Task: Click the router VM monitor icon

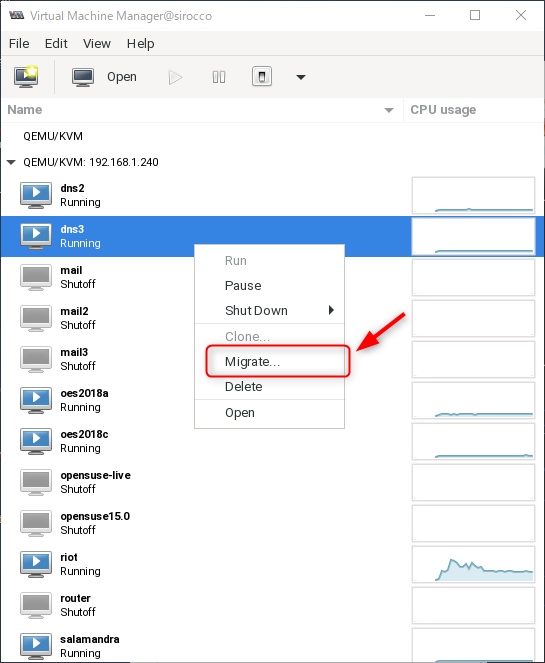Action: 36,605
